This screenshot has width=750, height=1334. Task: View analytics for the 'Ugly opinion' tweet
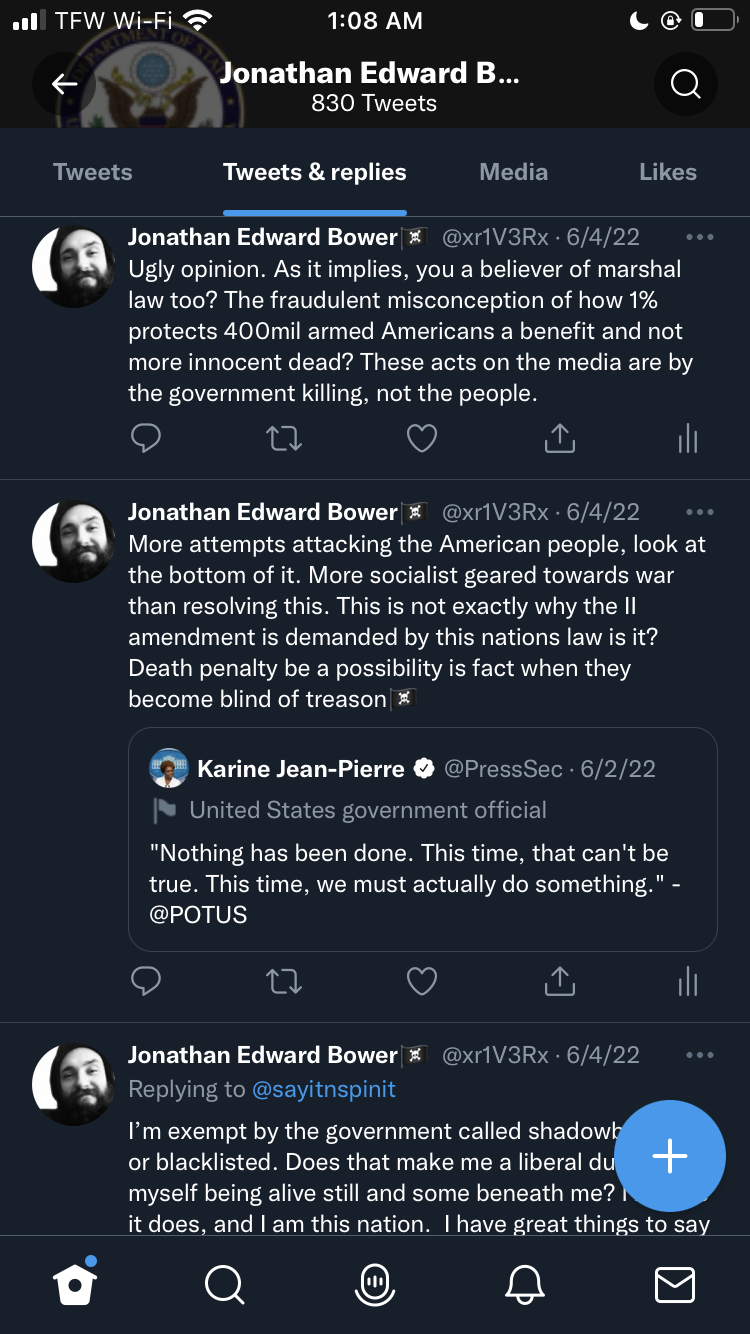(x=688, y=438)
